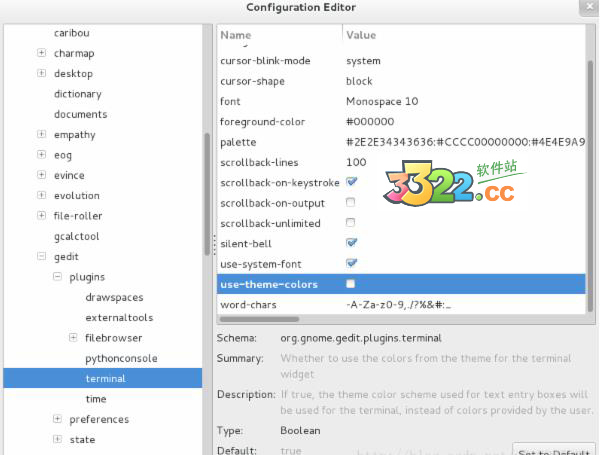
Task: Expand the state tree node
Action: tap(57, 439)
